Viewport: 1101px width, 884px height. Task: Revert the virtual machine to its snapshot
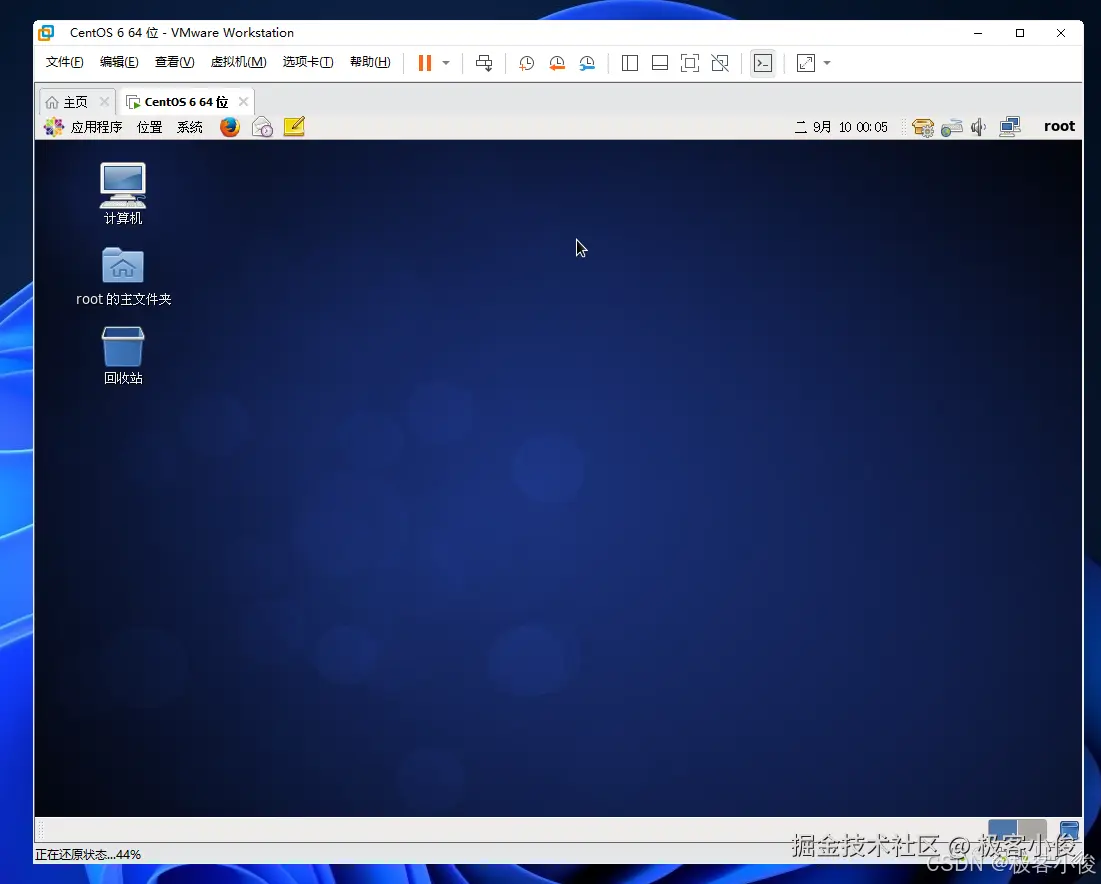556,63
